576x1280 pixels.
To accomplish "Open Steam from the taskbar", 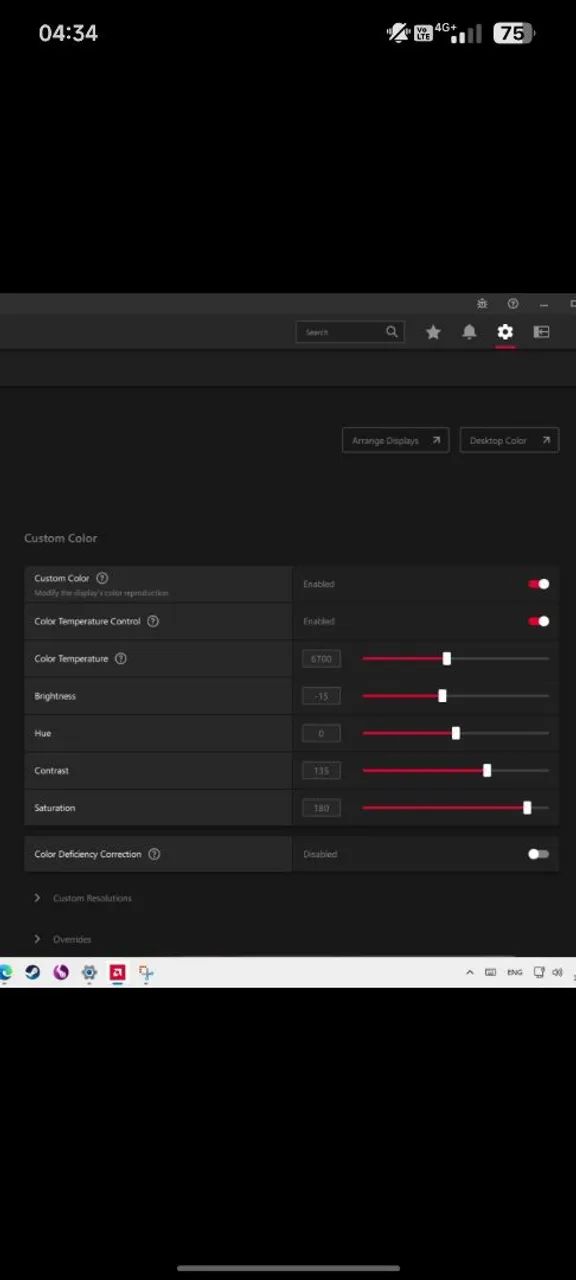I will tap(33, 972).
